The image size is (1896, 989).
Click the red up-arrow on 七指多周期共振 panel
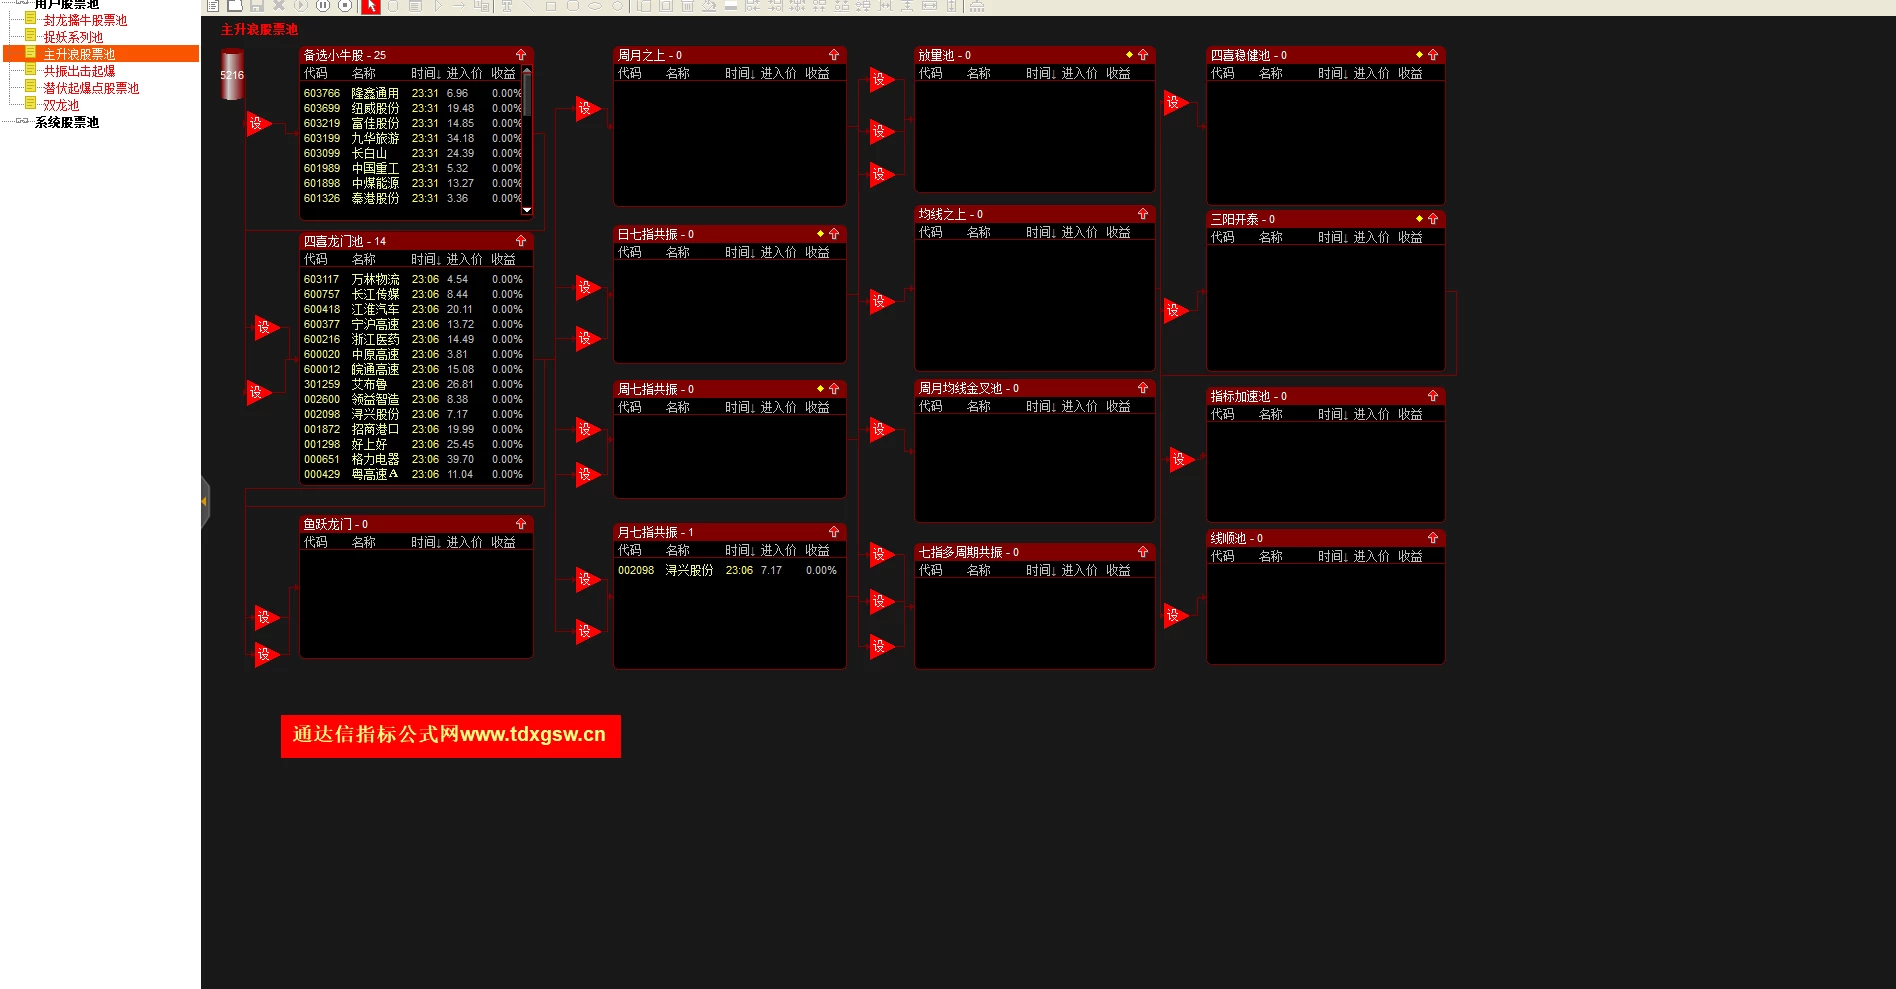tap(1143, 552)
